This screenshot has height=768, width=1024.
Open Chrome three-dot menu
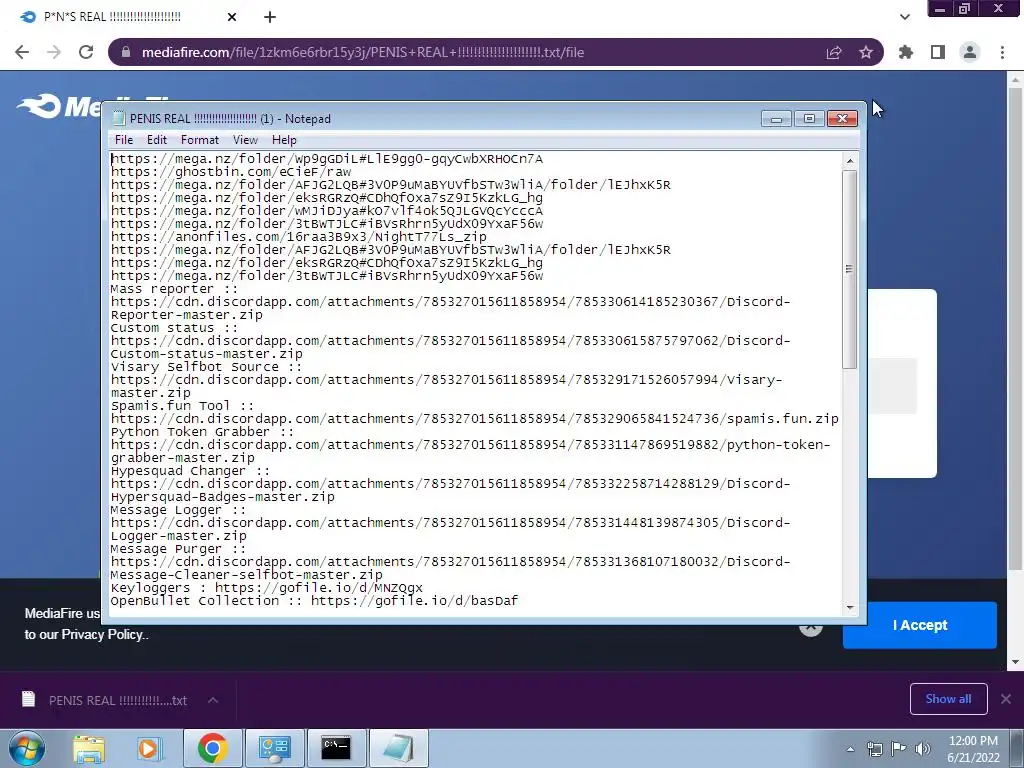(1002, 52)
